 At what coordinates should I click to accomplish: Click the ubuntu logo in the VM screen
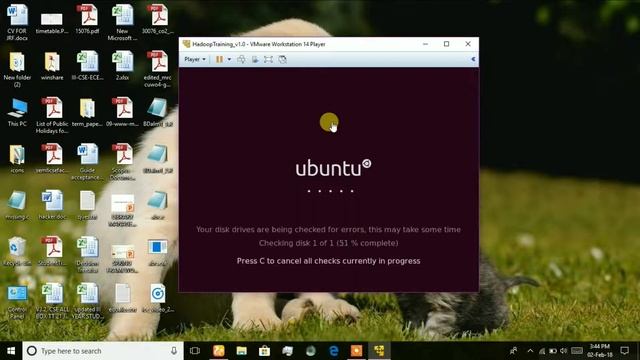[333, 168]
